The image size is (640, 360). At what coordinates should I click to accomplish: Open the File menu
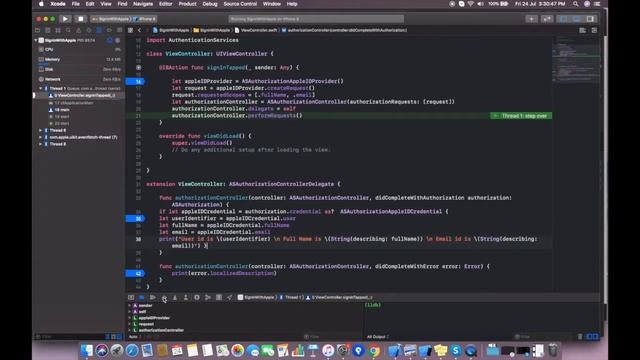[x=76, y=4]
